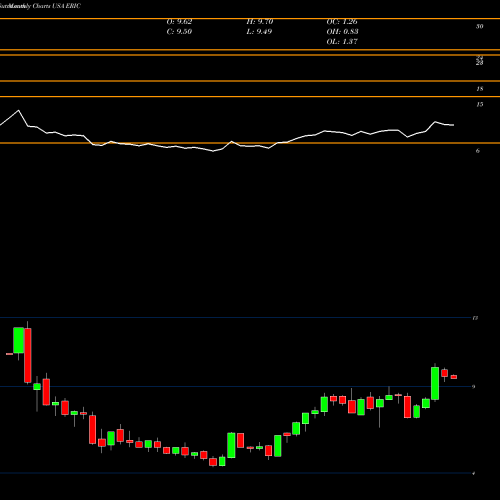500x500 pixels.
Task: Click the upper axis label '6'
Action: 477,151
